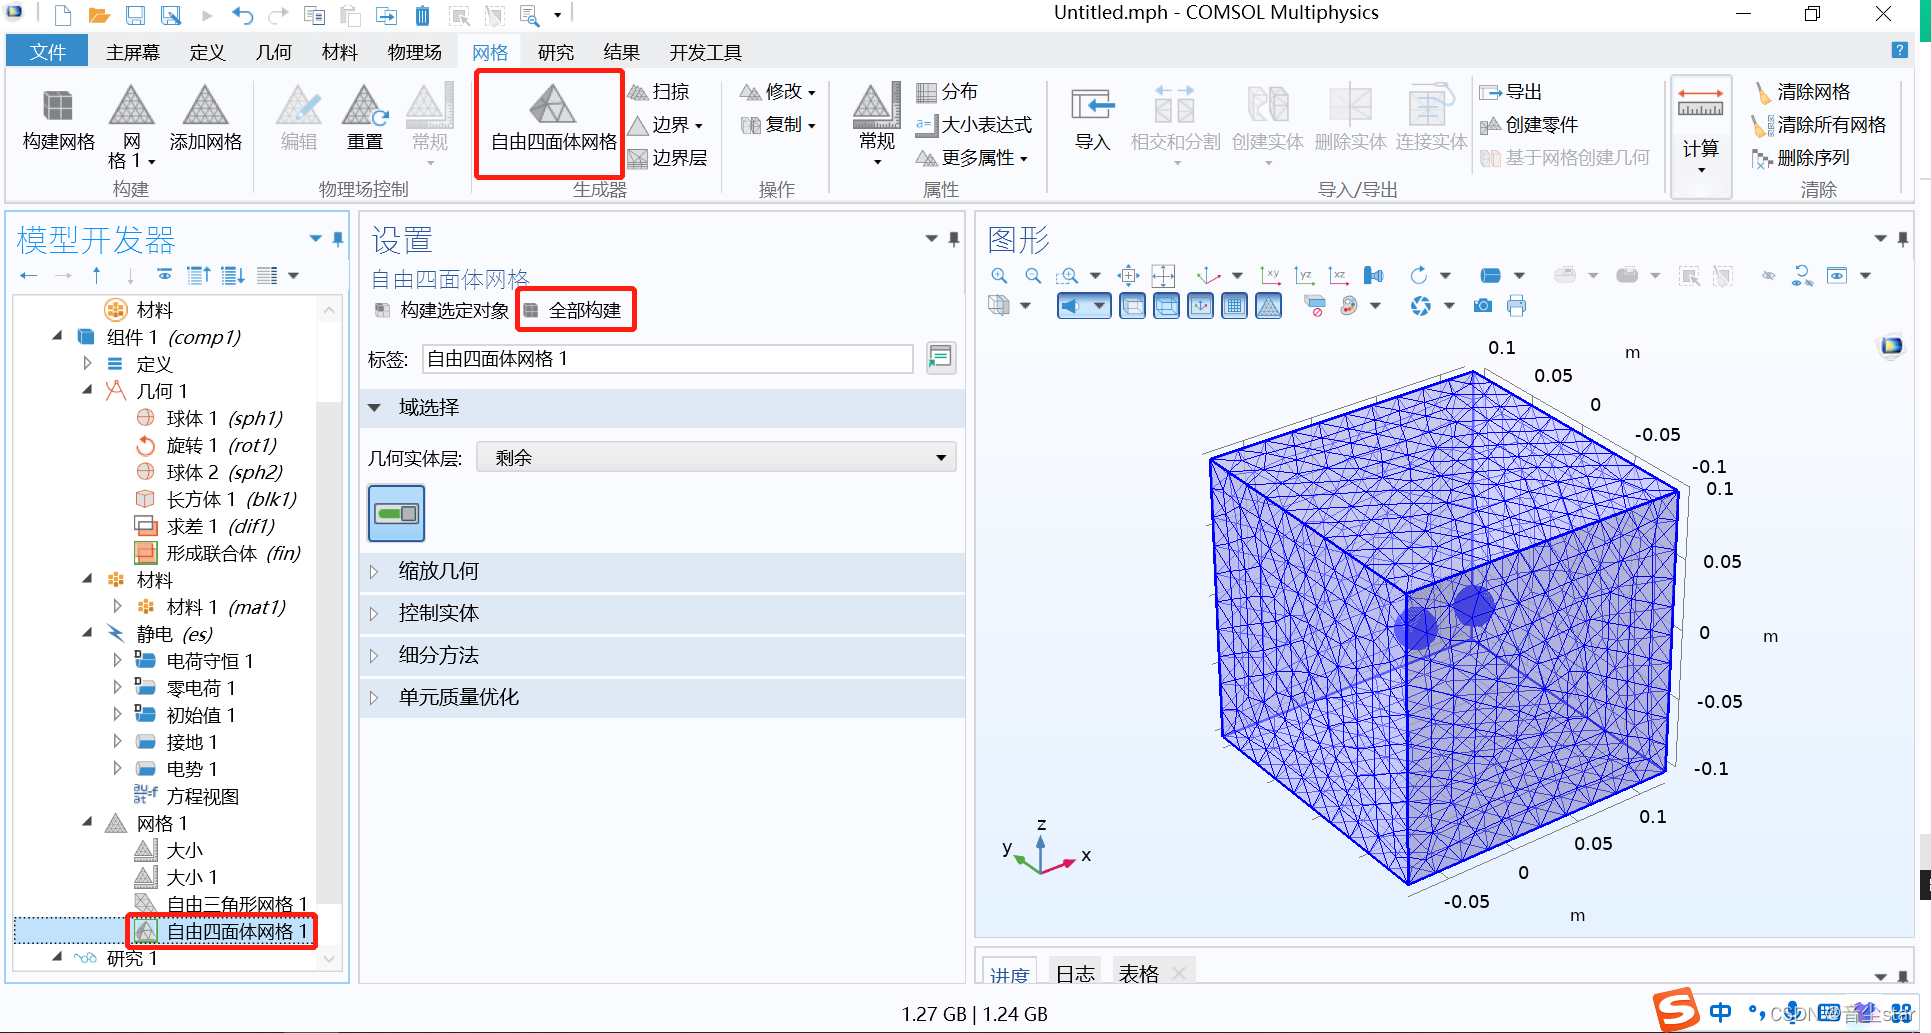Switch to the 研究 ribbon tab
Viewport: 1931px width, 1033px height.
pyautogui.click(x=555, y=52)
